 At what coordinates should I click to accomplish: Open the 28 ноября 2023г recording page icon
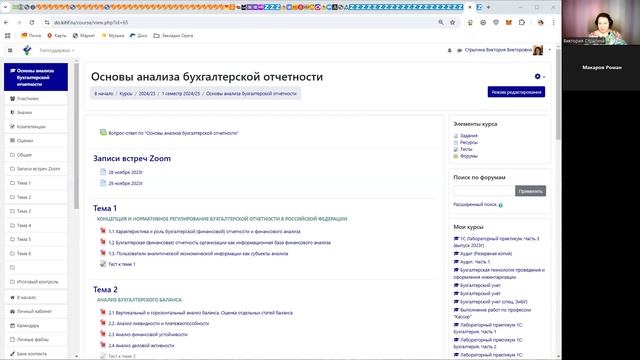pos(103,172)
